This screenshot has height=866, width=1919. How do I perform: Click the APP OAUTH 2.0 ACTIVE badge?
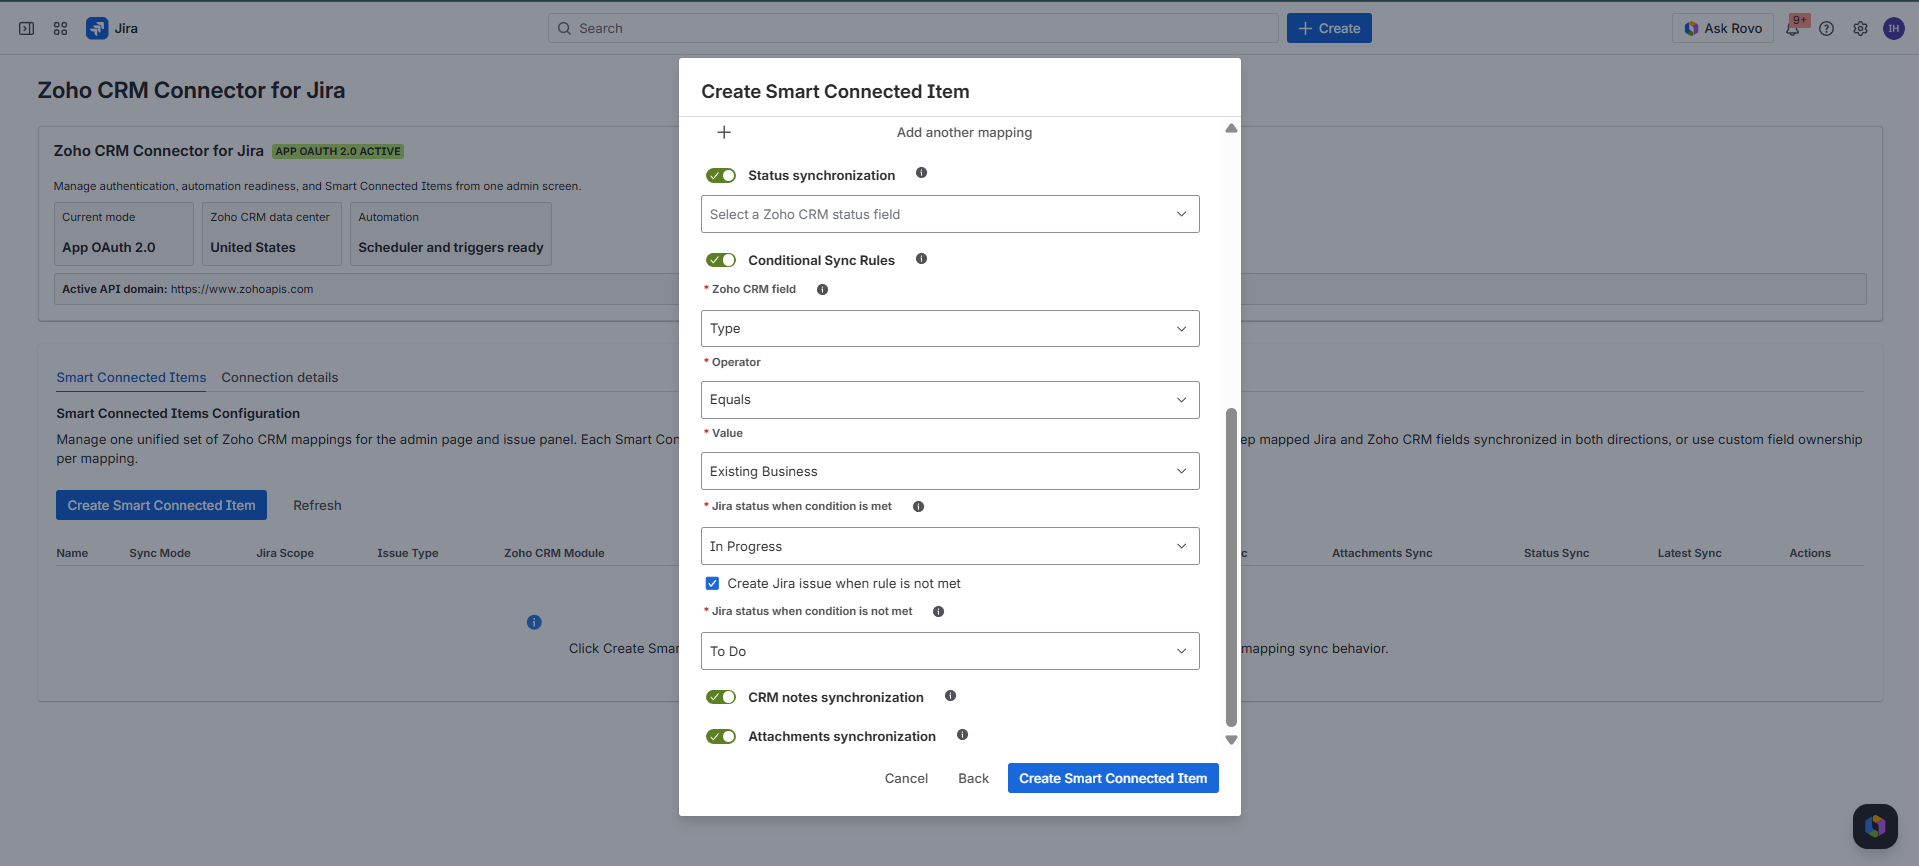tap(338, 151)
